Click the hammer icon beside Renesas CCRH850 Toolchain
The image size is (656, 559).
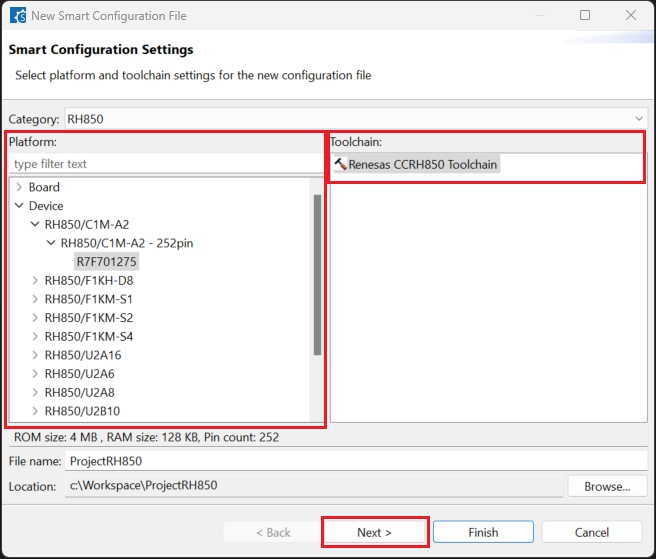coord(340,164)
